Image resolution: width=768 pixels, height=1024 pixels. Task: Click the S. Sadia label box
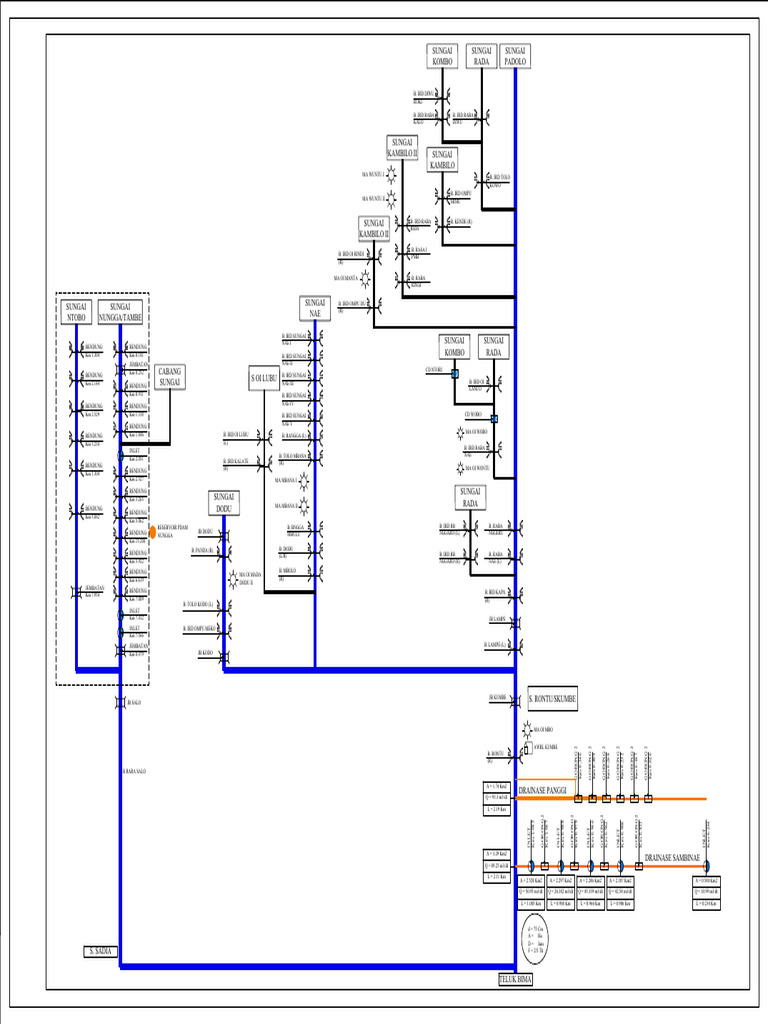point(101,952)
